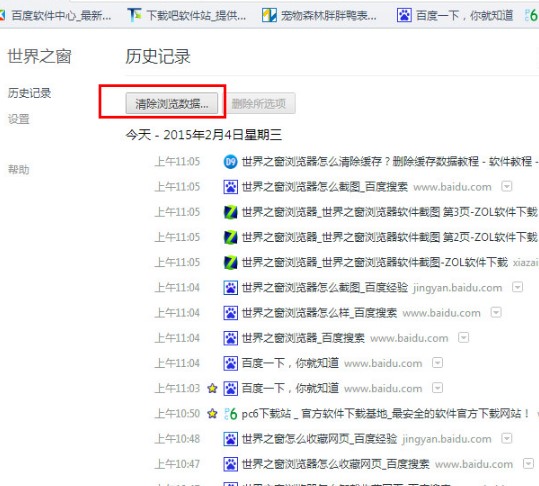The image size is (539, 486).
Task: Click the 下载吧 bookmark favicon
Action: tap(134, 15)
